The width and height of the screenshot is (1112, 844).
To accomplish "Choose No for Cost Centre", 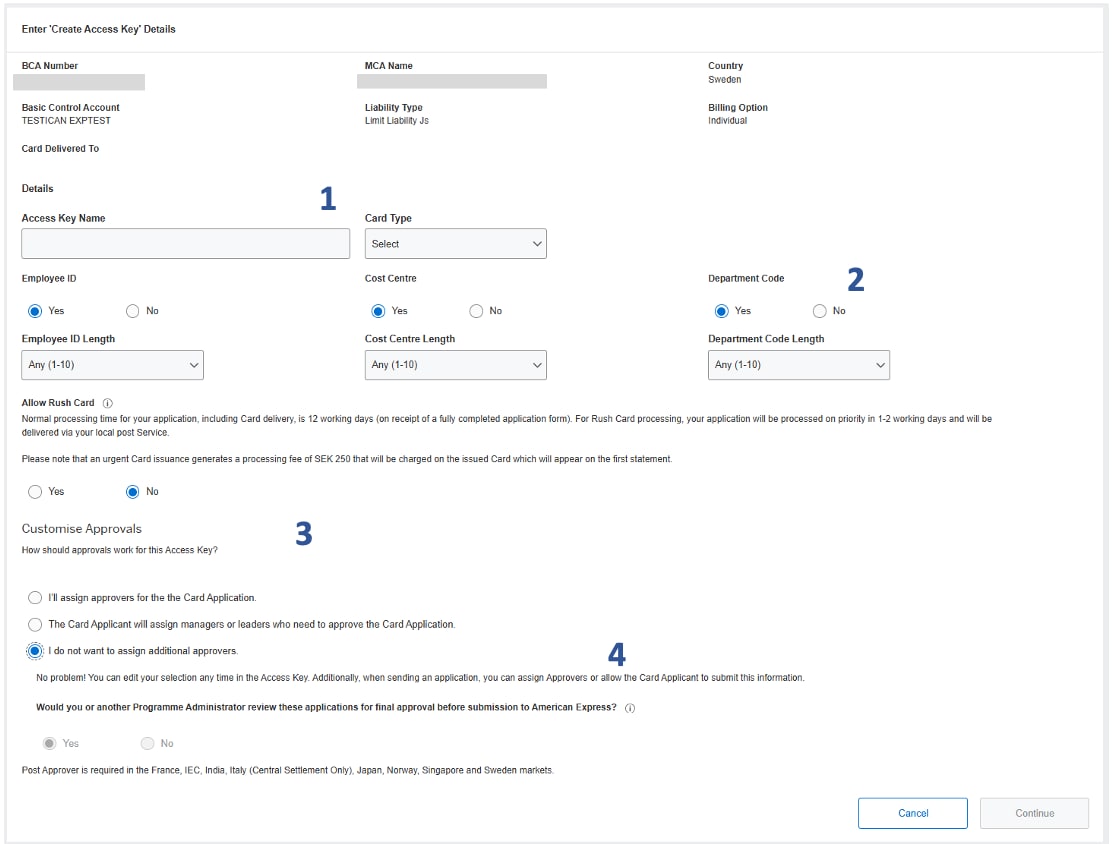I will click(x=476, y=311).
